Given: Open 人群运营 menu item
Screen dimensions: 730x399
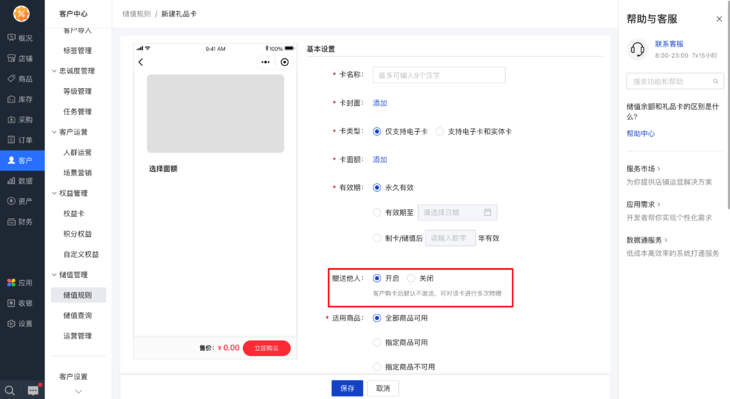Looking at the screenshot, I should [77, 152].
